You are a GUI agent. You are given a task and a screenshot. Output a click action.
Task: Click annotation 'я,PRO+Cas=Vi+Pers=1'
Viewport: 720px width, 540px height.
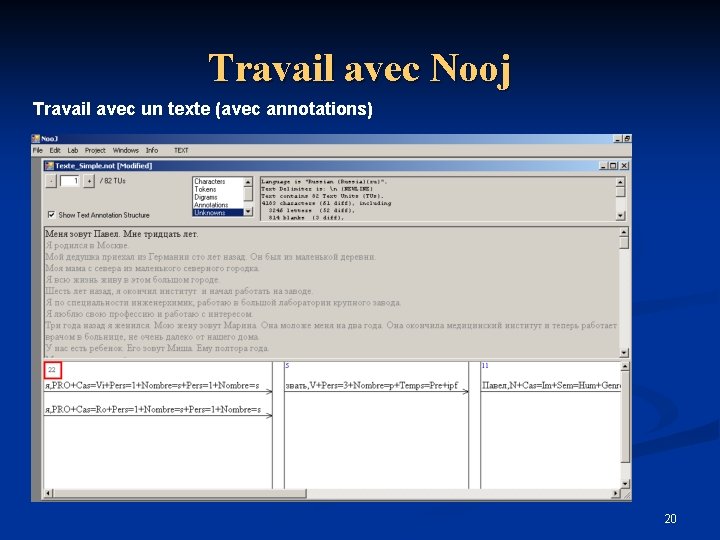tap(152, 385)
